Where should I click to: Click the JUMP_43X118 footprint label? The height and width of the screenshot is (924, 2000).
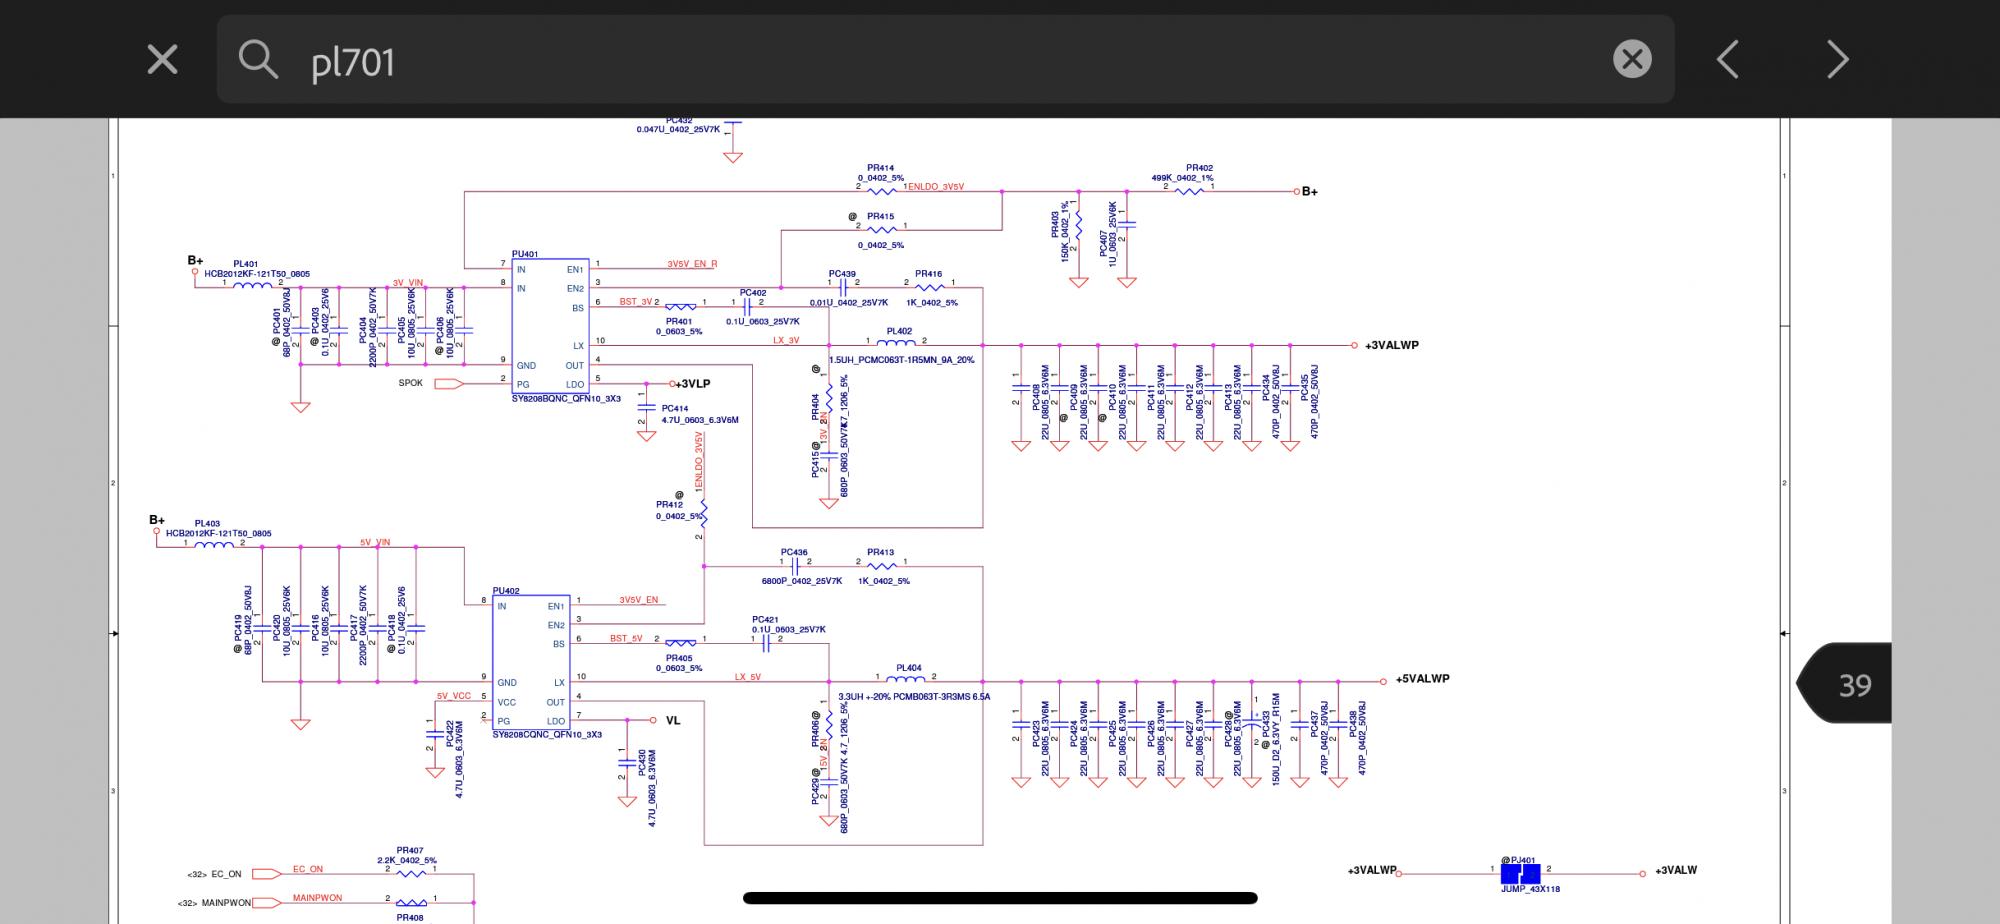(1530, 889)
